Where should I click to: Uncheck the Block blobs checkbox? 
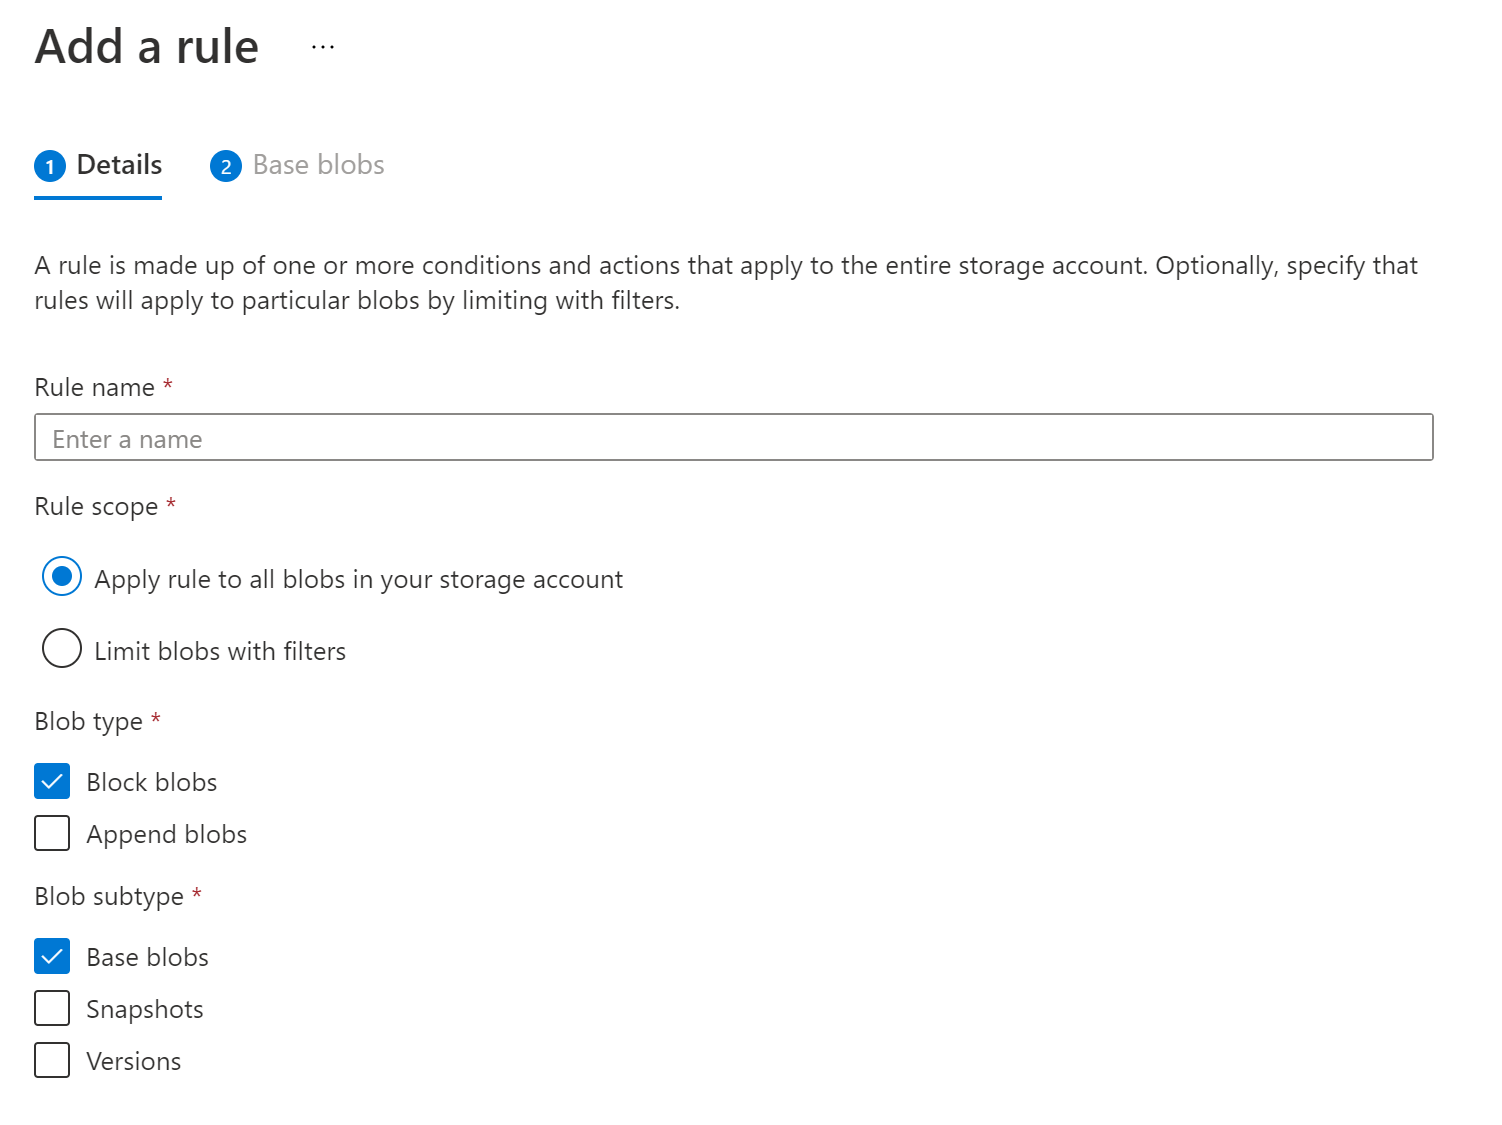tap(52, 782)
